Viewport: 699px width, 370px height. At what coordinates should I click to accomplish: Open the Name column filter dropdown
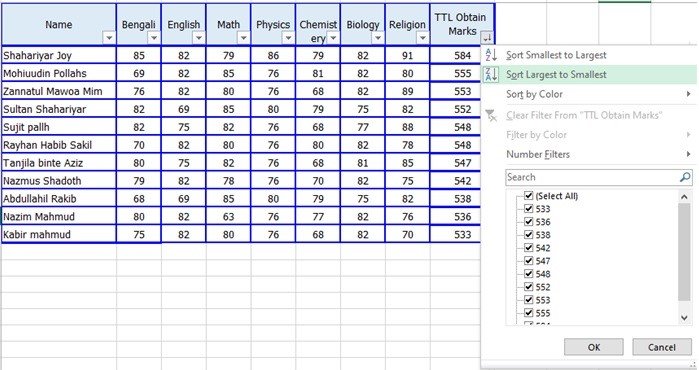pos(109,38)
